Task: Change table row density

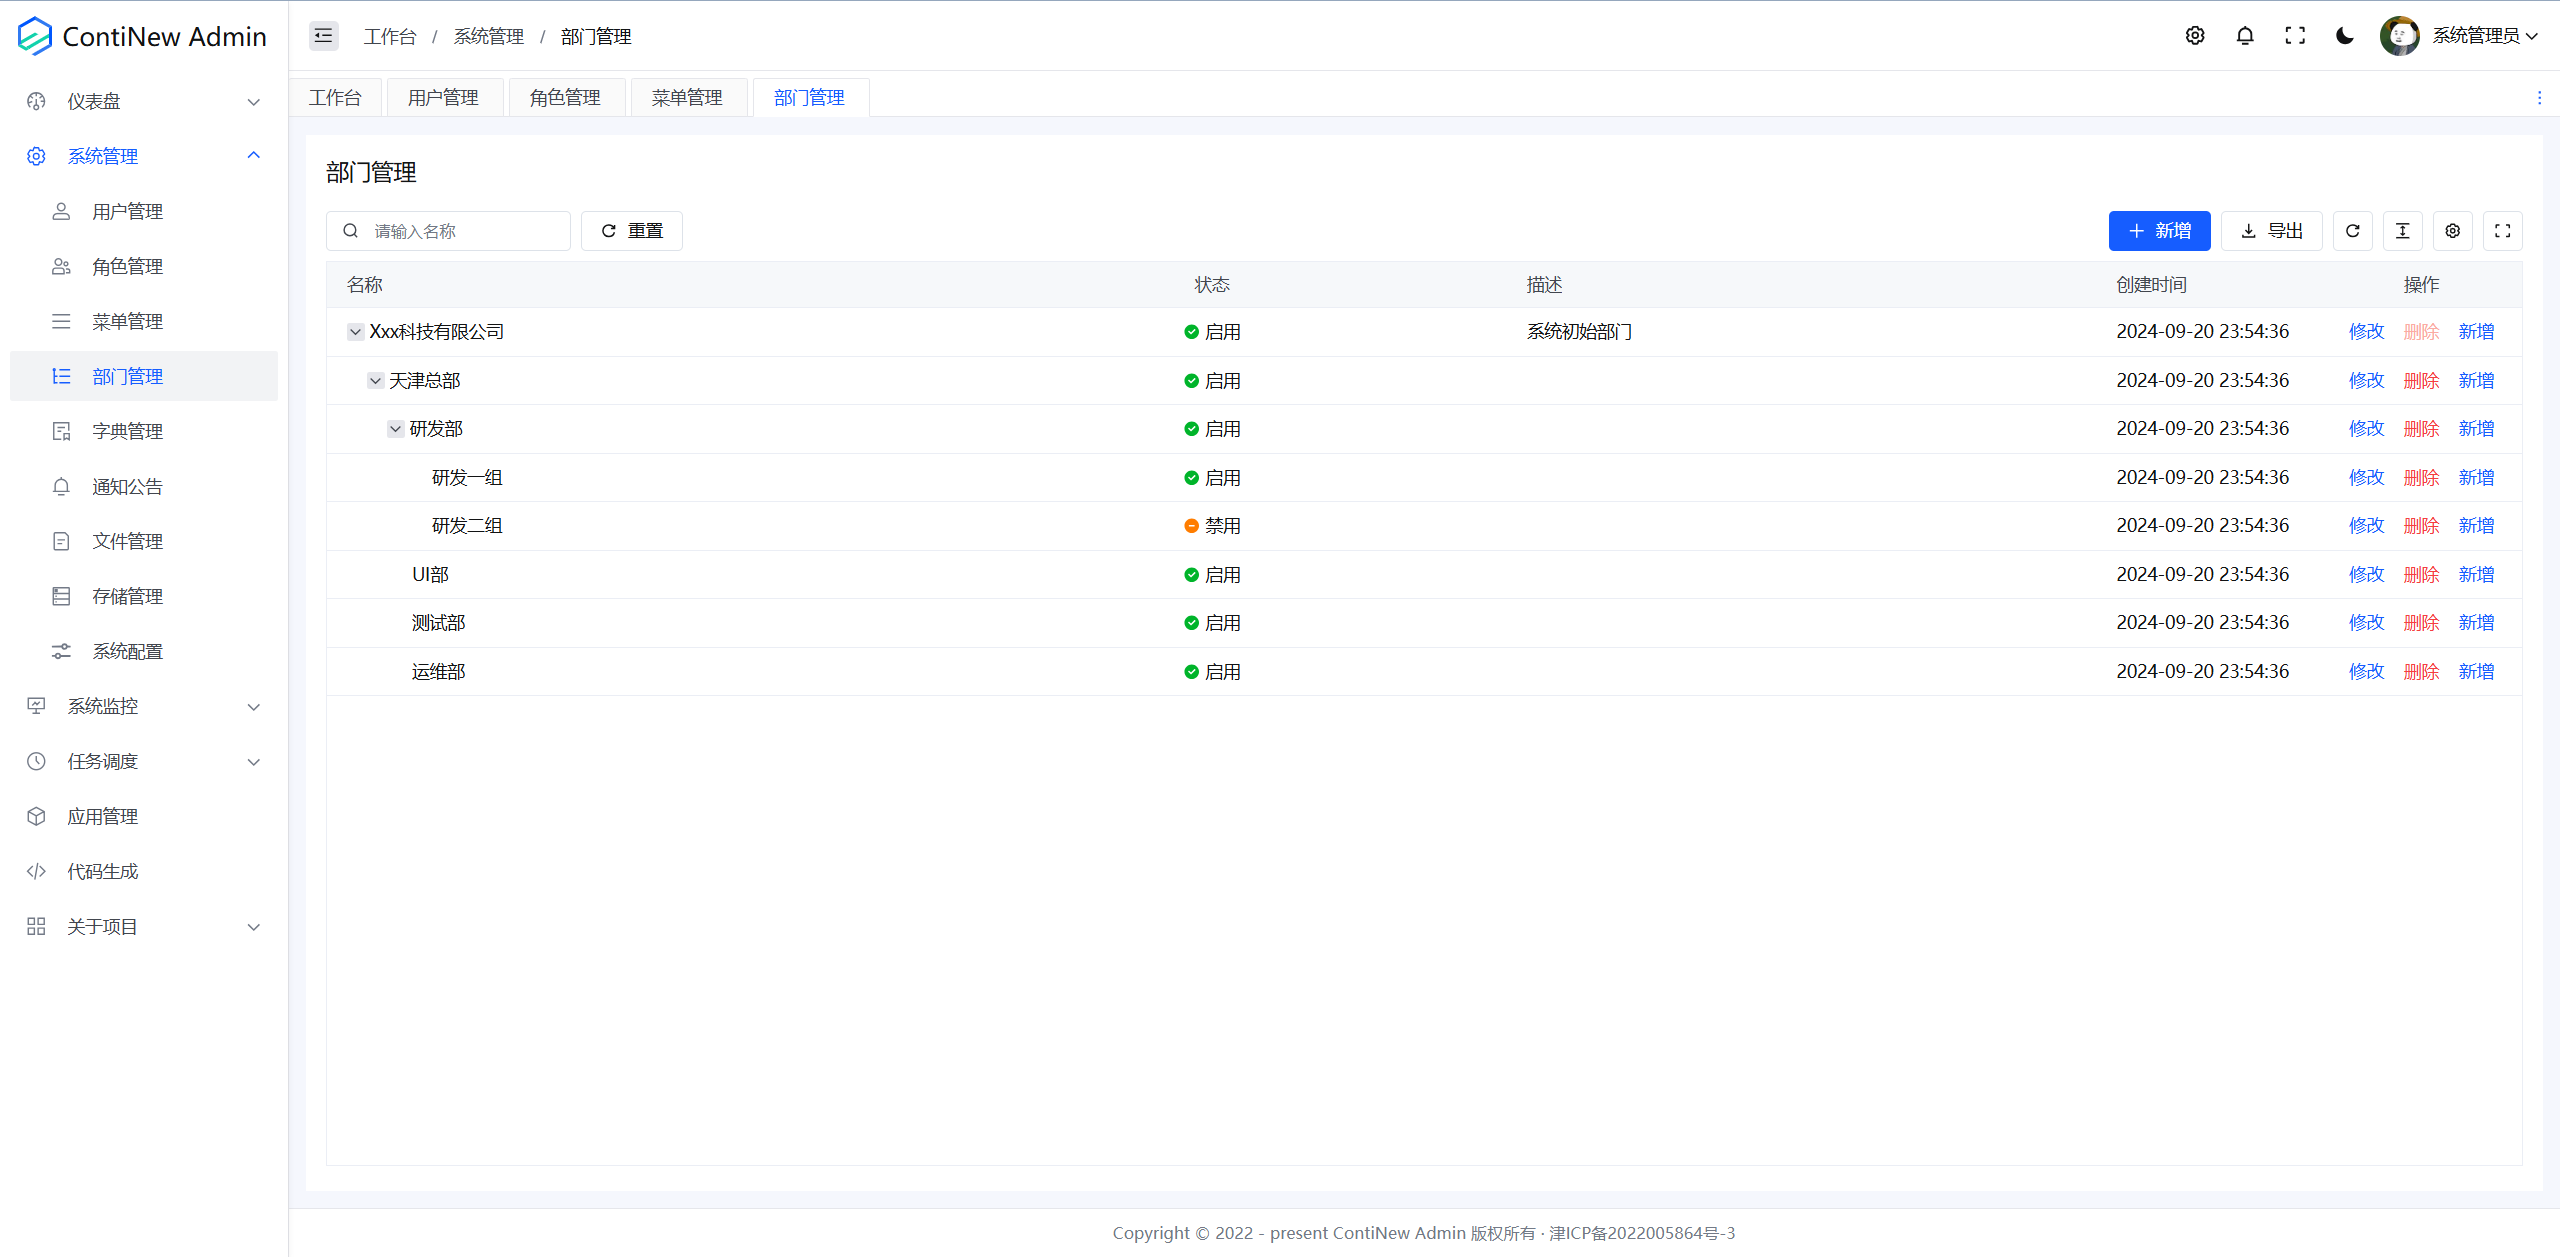Action: pyautogui.click(x=2403, y=231)
